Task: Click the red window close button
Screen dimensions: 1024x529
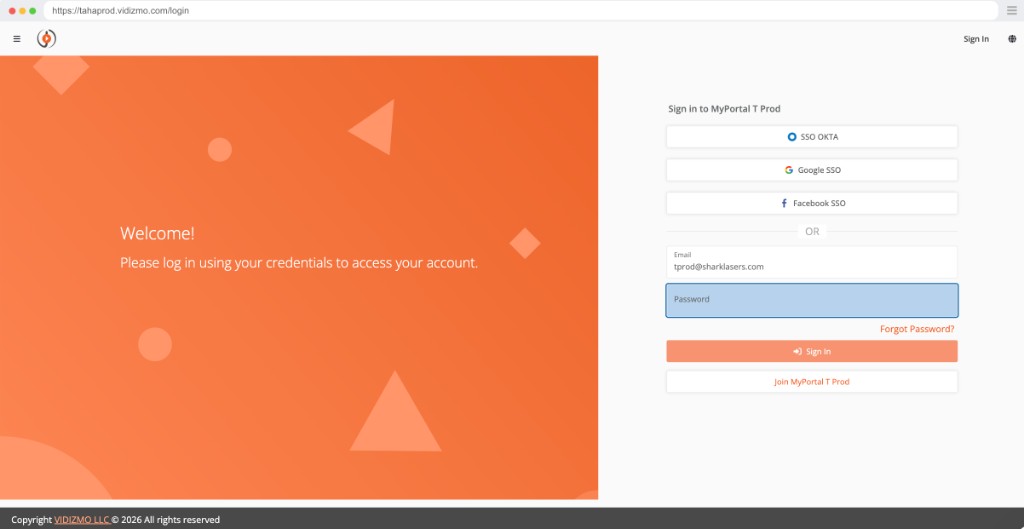Action: [12, 11]
